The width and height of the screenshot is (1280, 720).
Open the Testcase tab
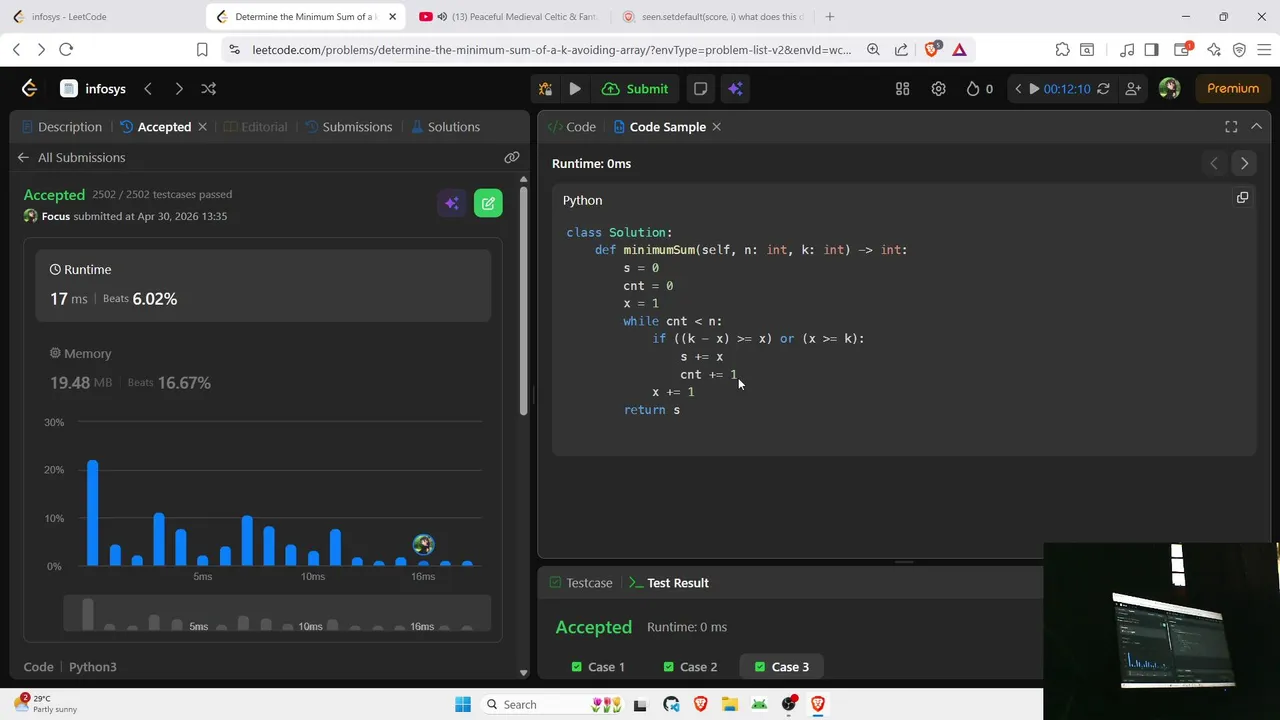tap(581, 583)
